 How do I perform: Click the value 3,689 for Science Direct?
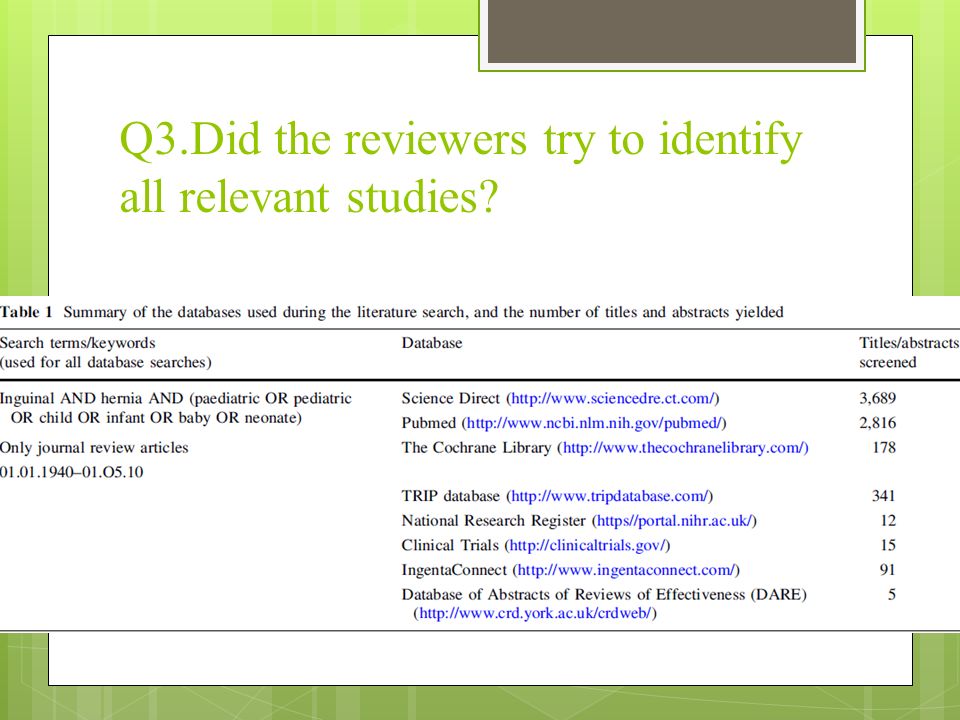[877, 399]
